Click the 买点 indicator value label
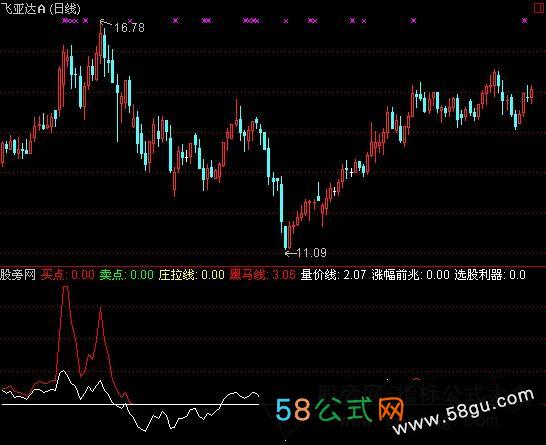The height and width of the screenshot is (445, 546). click(68, 275)
